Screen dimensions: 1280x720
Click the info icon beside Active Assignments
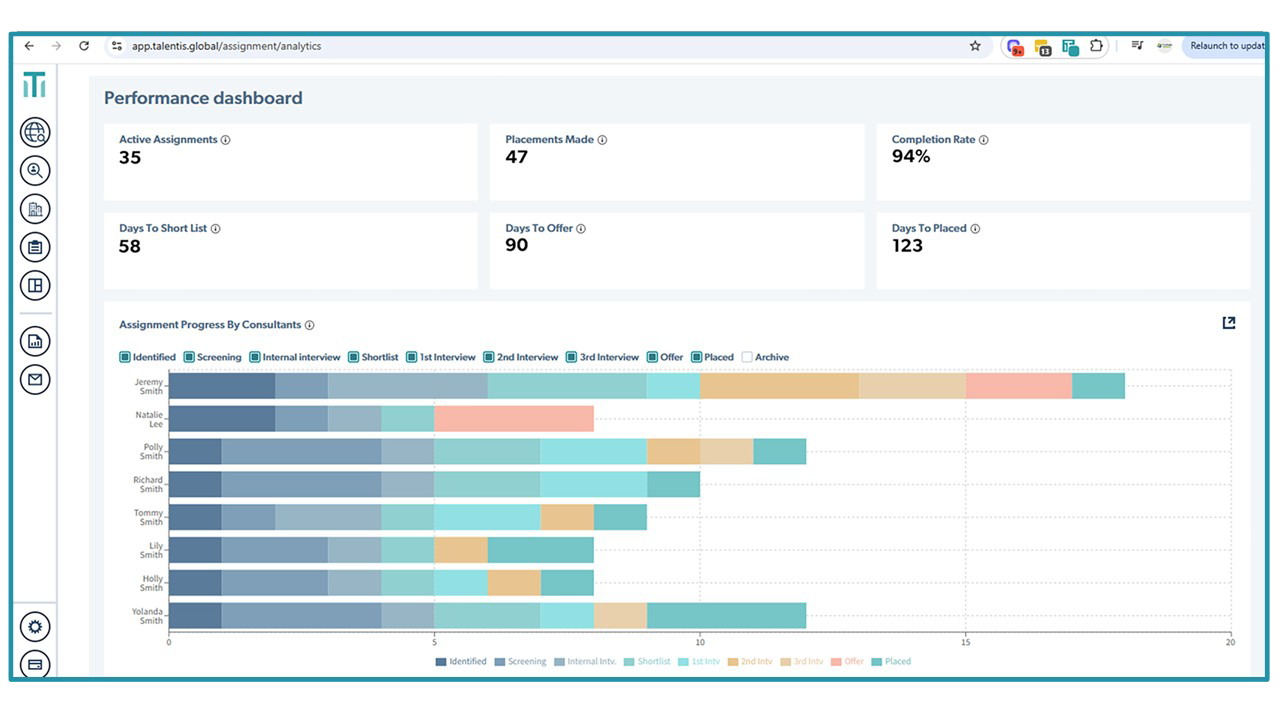point(225,140)
